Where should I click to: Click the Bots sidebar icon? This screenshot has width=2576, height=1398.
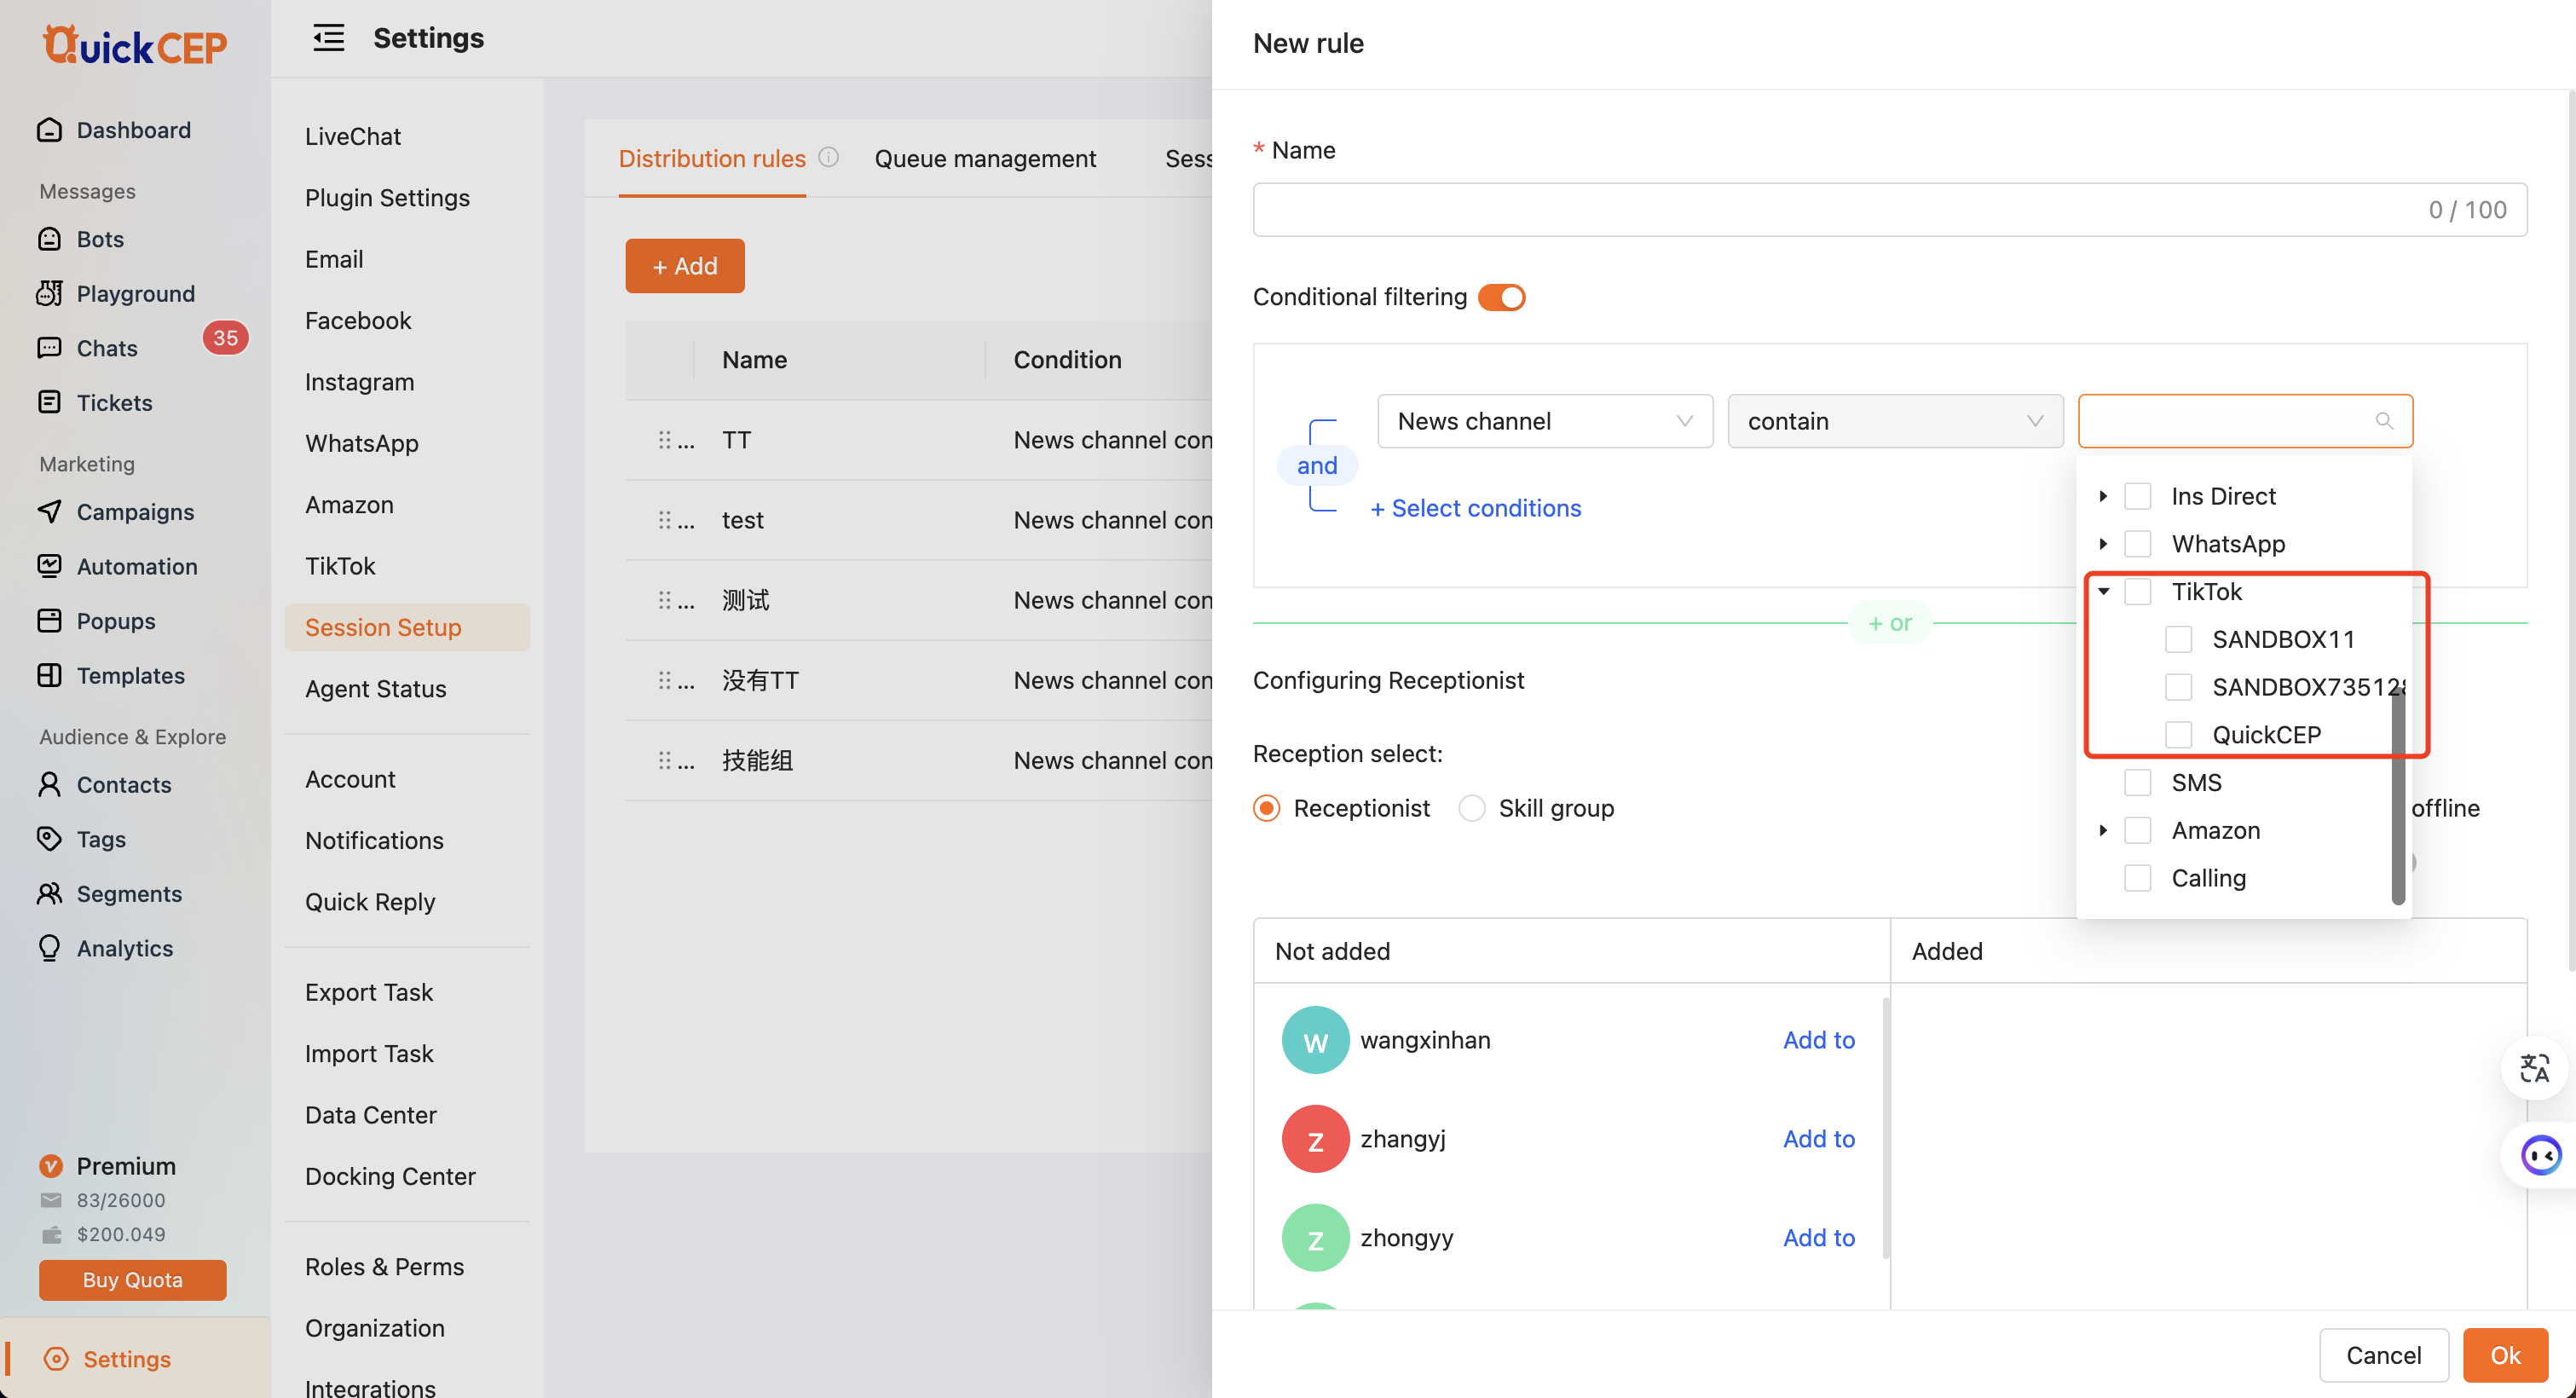coord(49,239)
